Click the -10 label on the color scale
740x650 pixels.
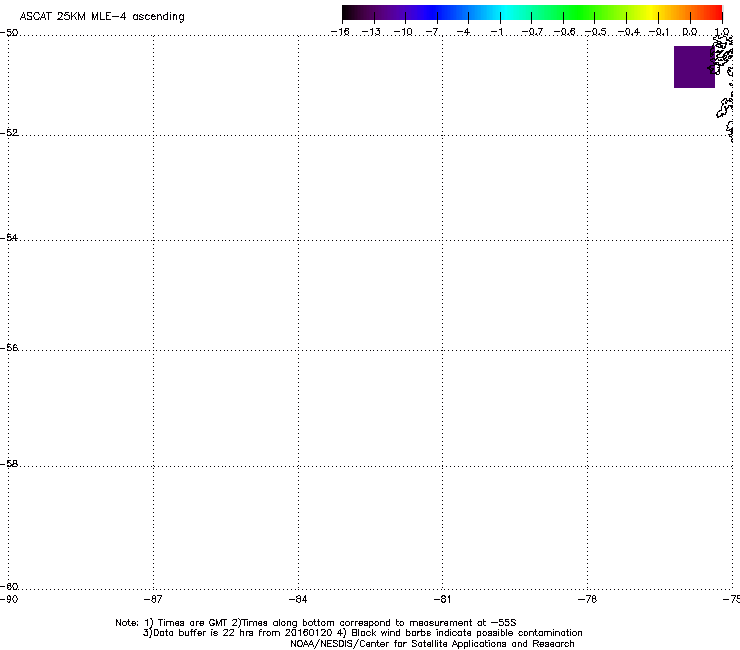pos(403,32)
